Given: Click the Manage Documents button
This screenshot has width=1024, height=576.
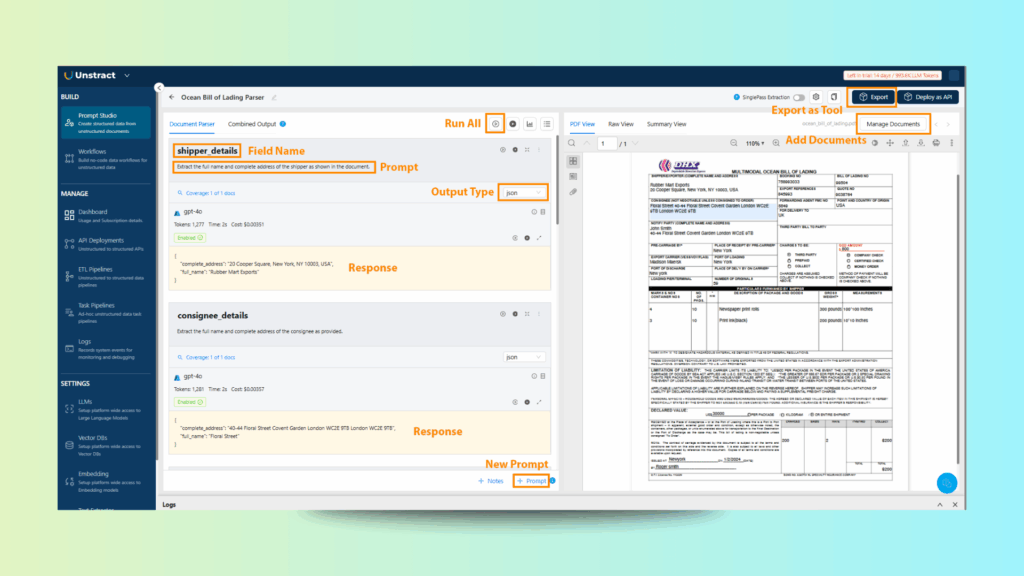Looking at the screenshot, I should (x=893, y=124).
